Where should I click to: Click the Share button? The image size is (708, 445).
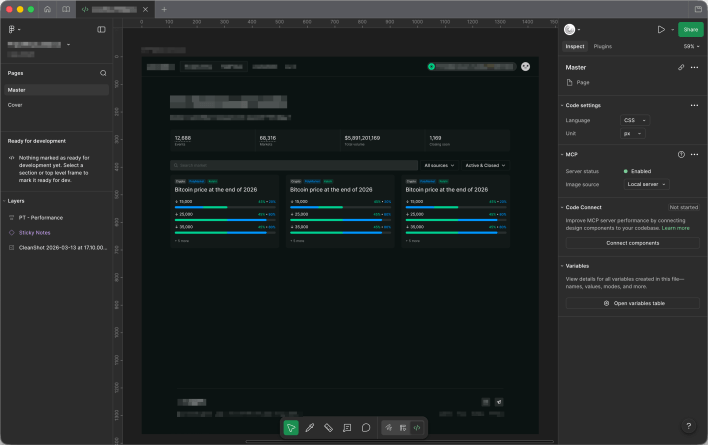tap(690, 30)
